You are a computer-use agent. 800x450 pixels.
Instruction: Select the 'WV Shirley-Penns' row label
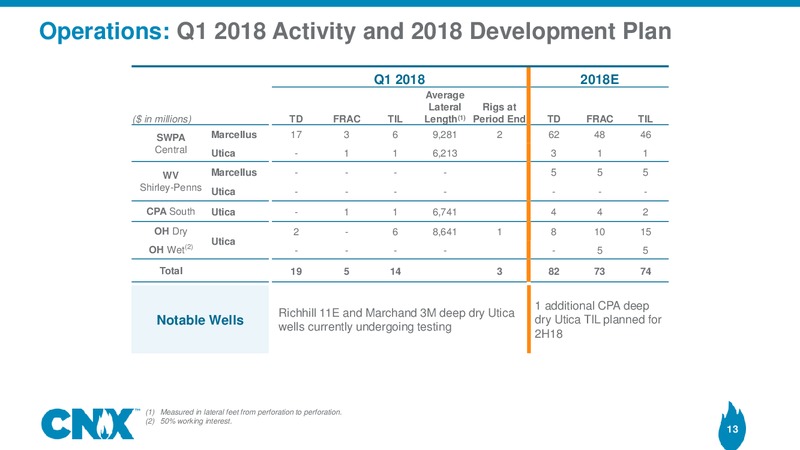170,181
